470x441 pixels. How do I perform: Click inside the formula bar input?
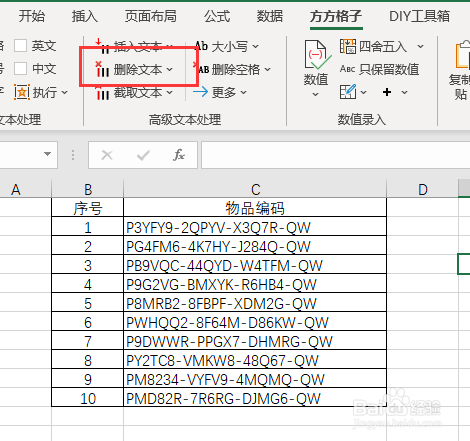point(335,155)
